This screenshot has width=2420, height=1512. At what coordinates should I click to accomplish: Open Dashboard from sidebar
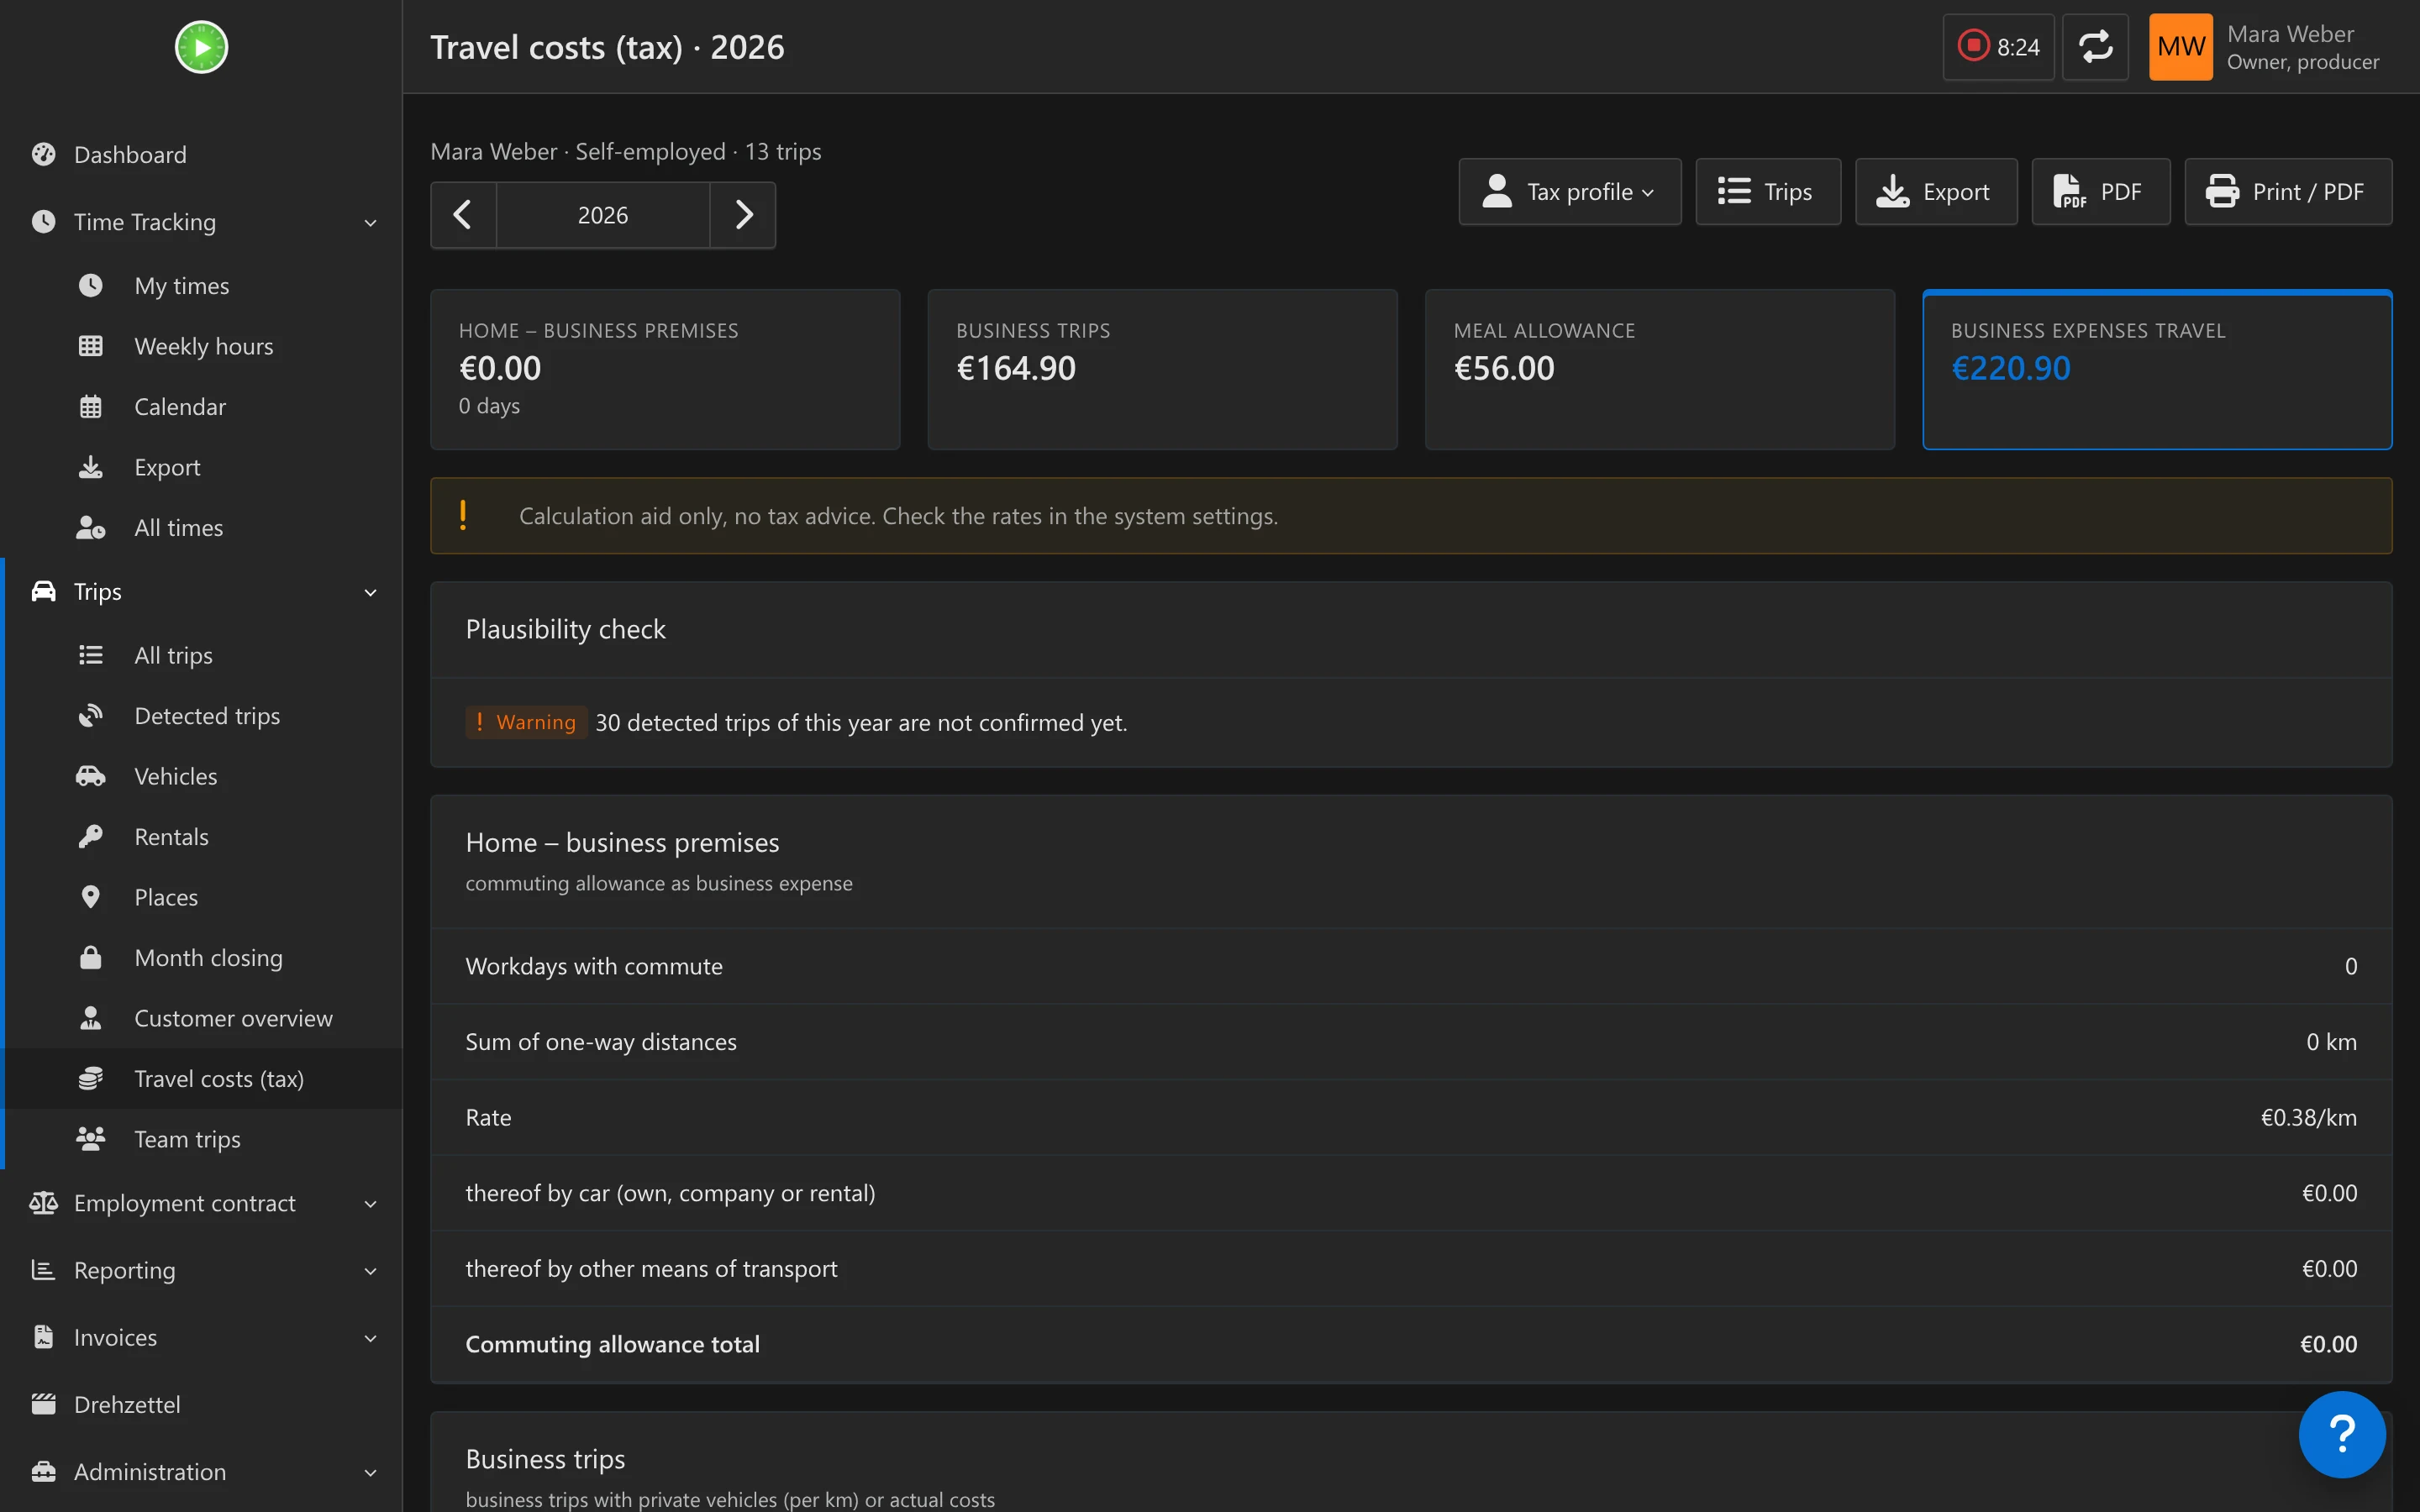click(x=201, y=155)
